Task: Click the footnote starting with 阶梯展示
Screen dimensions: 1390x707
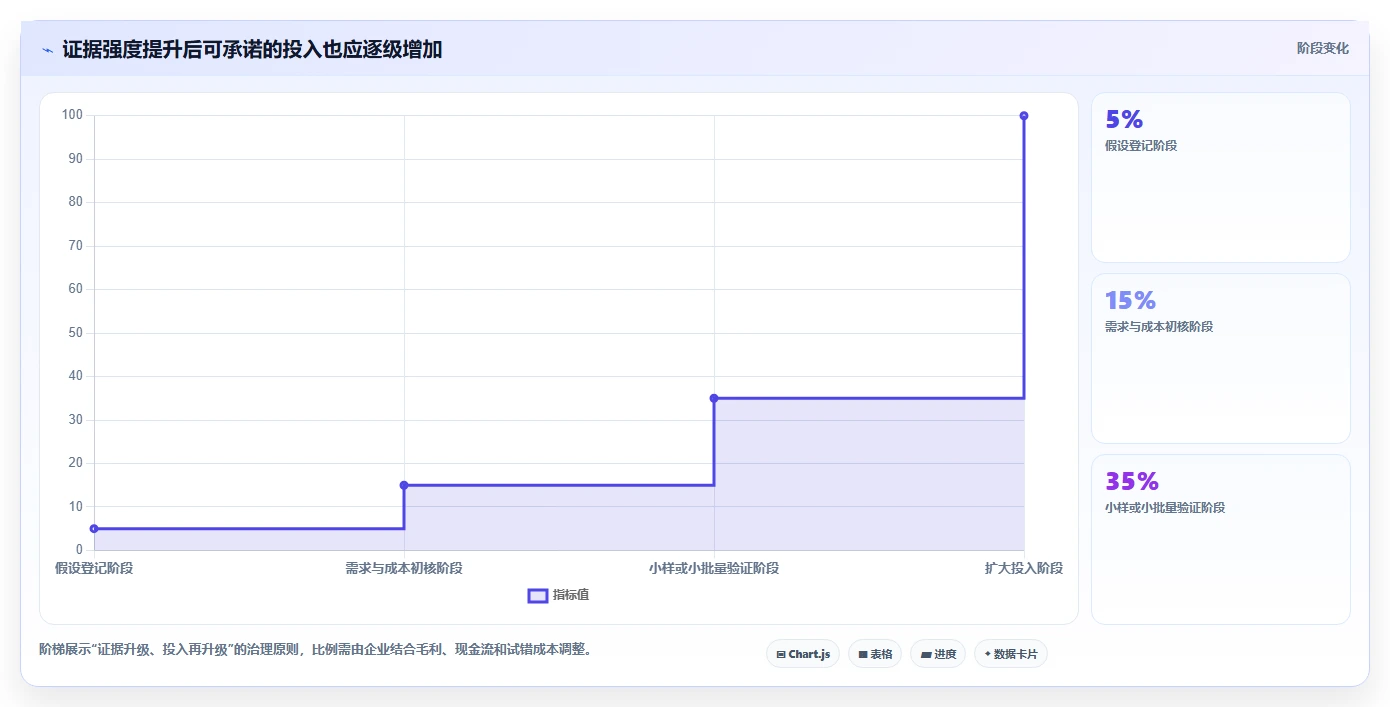Action: coord(318,650)
